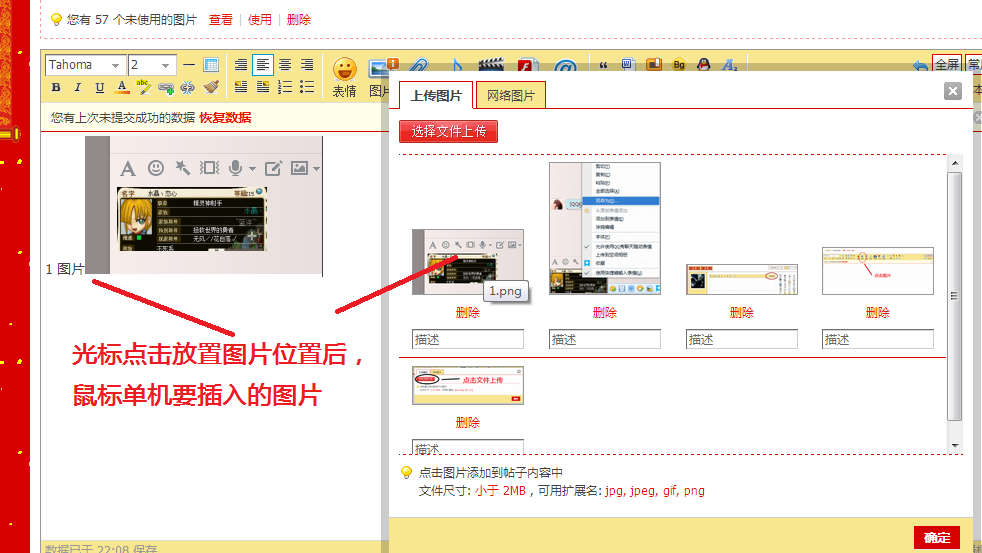Click 恢复数据 link to restore data
Viewport: 982px width, 553px height.
coord(225,118)
